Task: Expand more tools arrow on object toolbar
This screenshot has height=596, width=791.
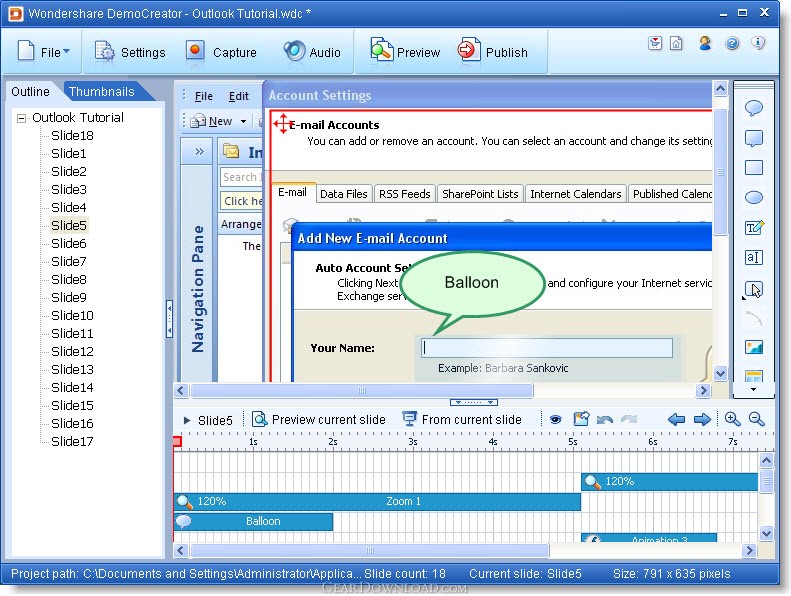Action: click(x=753, y=390)
